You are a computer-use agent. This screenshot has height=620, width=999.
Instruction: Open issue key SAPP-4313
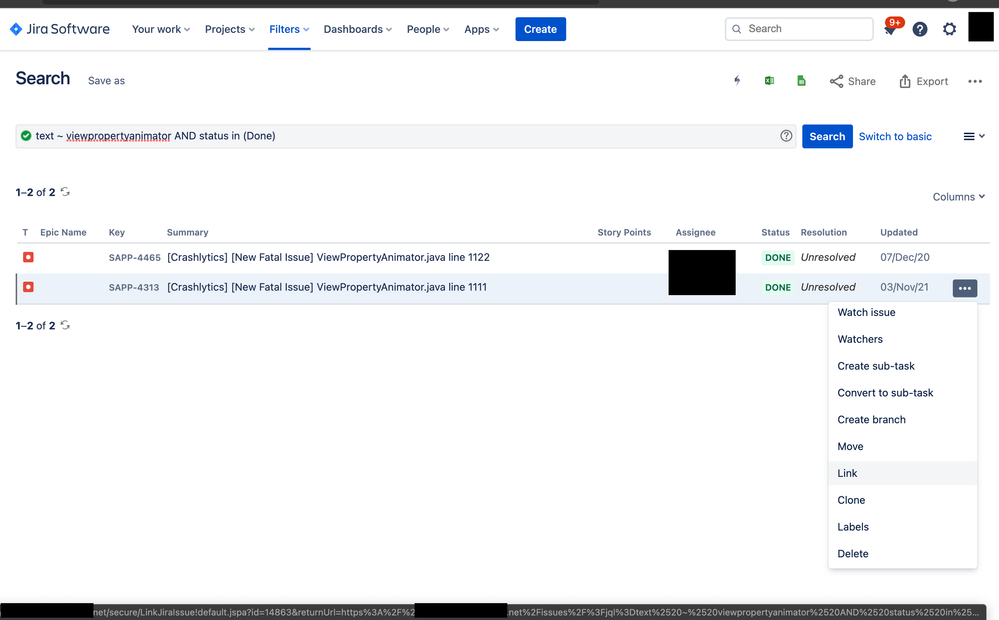tap(134, 287)
